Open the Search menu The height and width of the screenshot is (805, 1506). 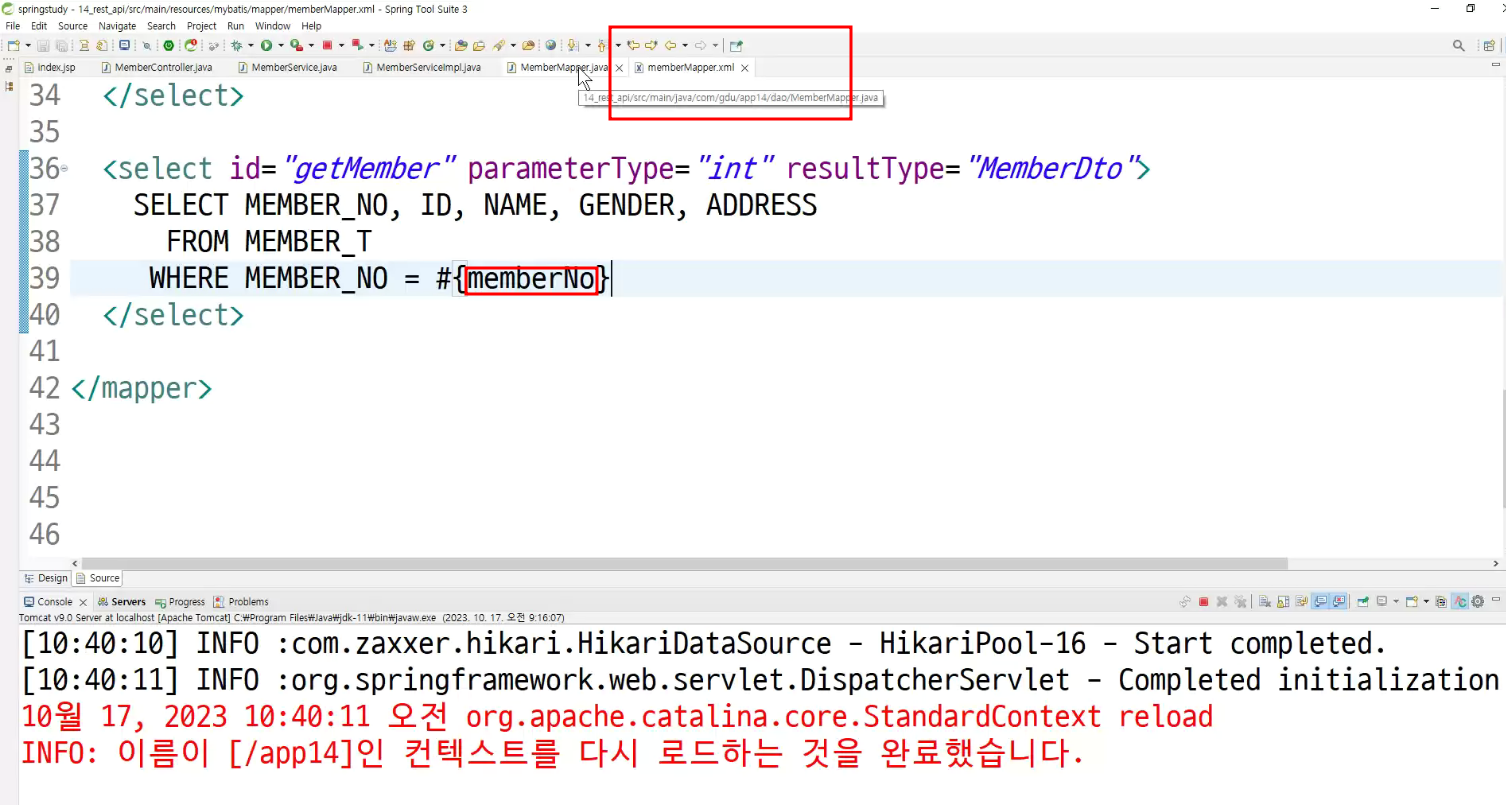[161, 26]
